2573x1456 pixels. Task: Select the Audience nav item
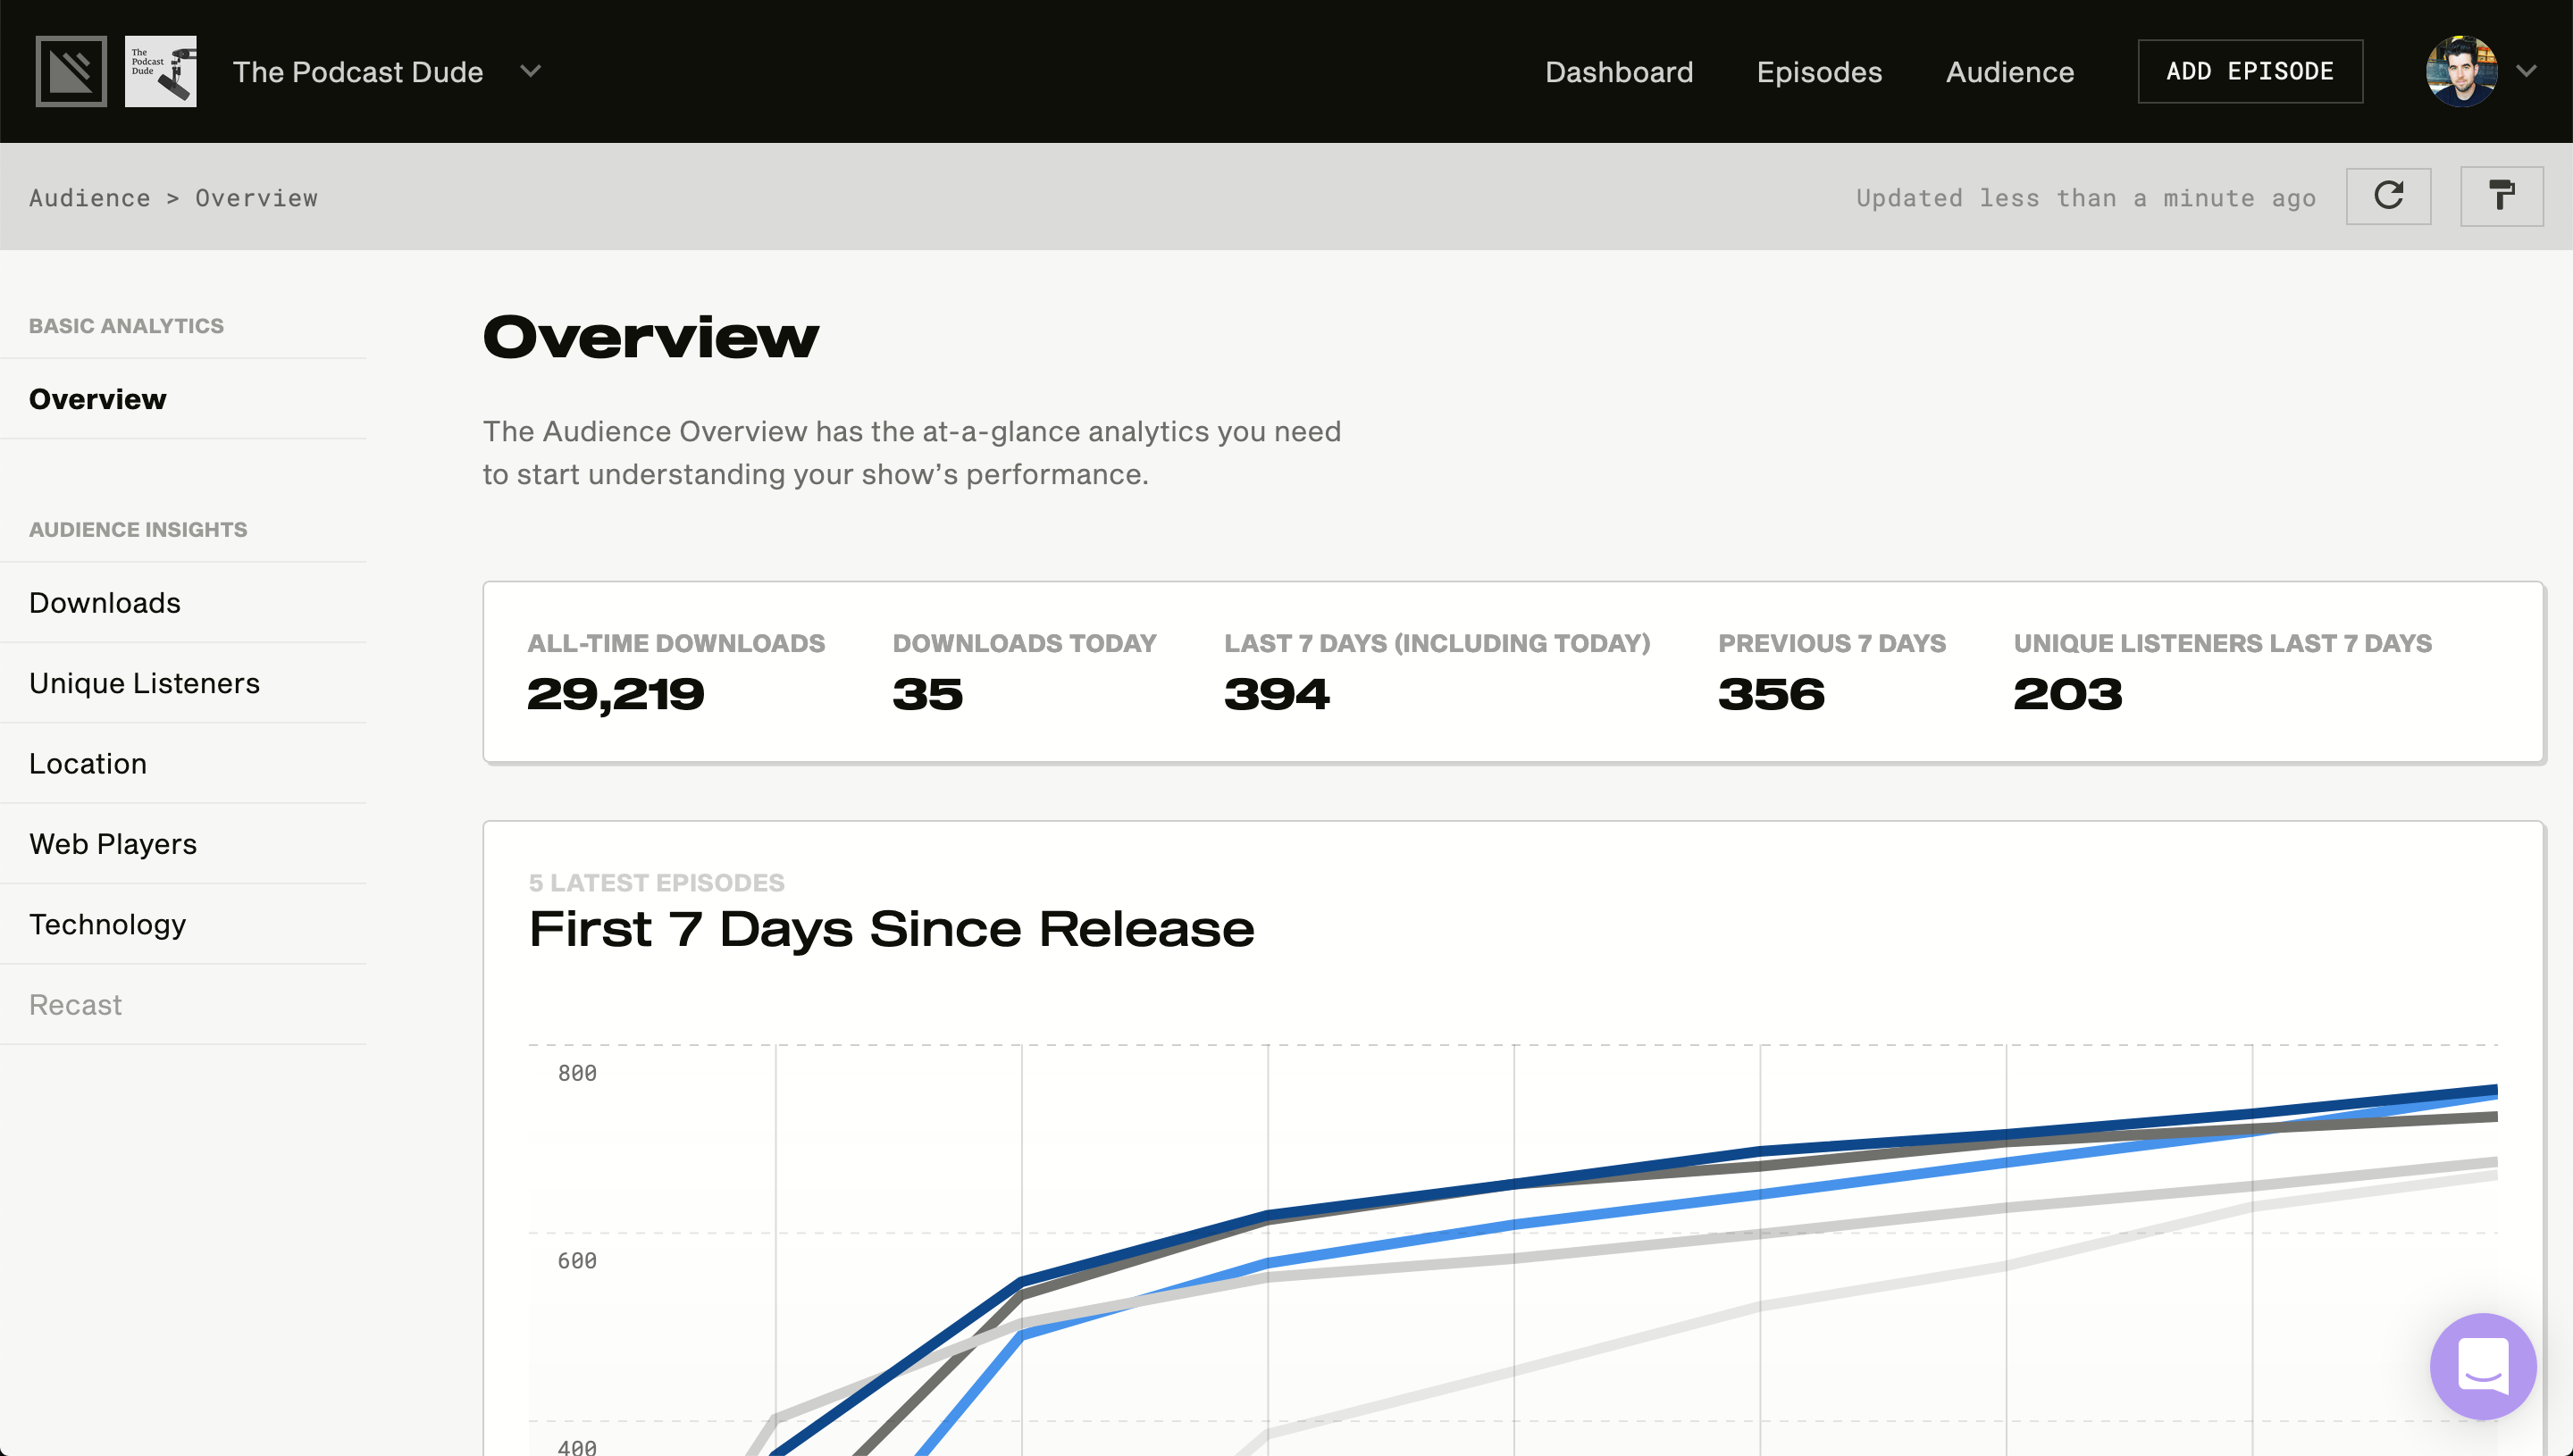pyautogui.click(x=2010, y=72)
